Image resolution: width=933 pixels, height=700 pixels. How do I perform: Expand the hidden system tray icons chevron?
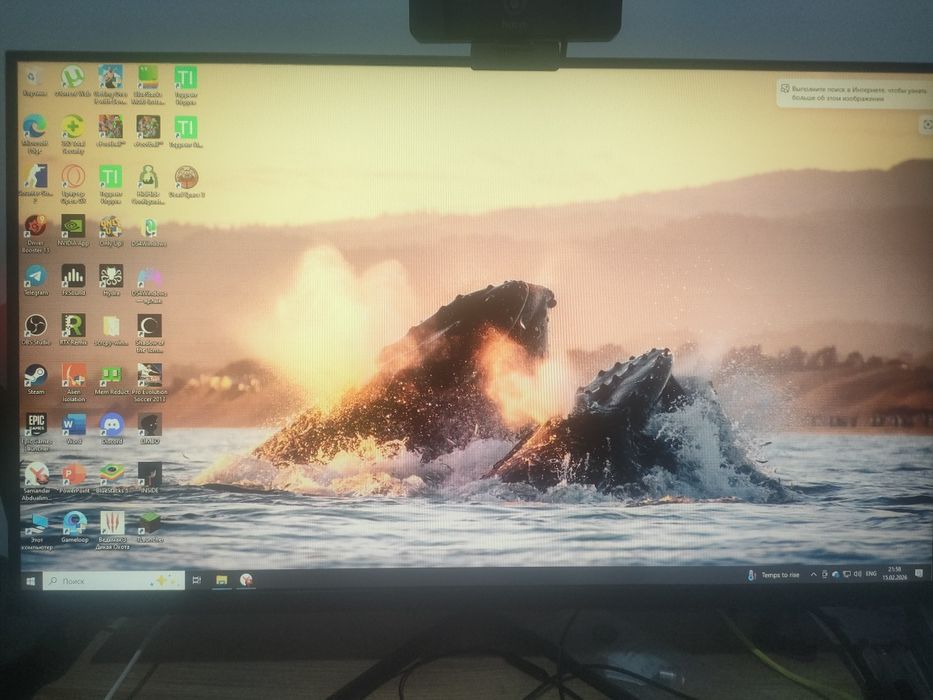click(813, 575)
